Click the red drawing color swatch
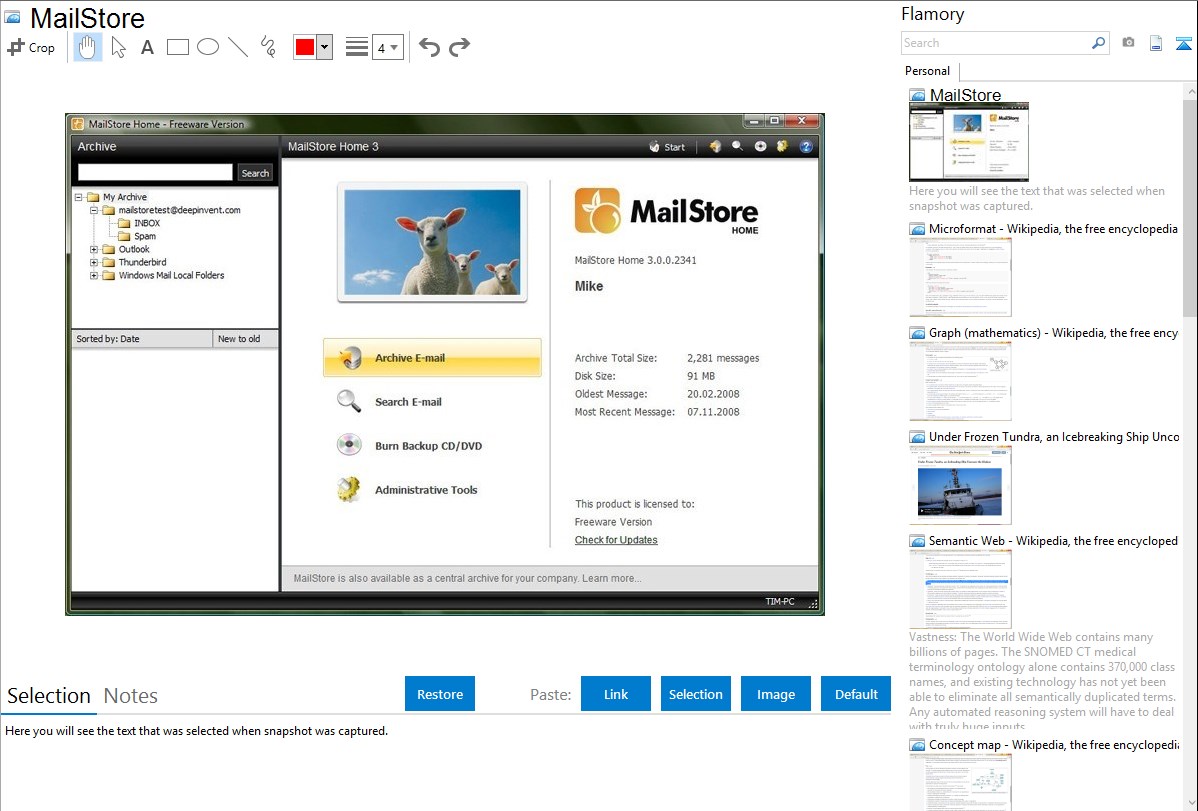Viewport: 1198px width, 811px height. [305, 47]
